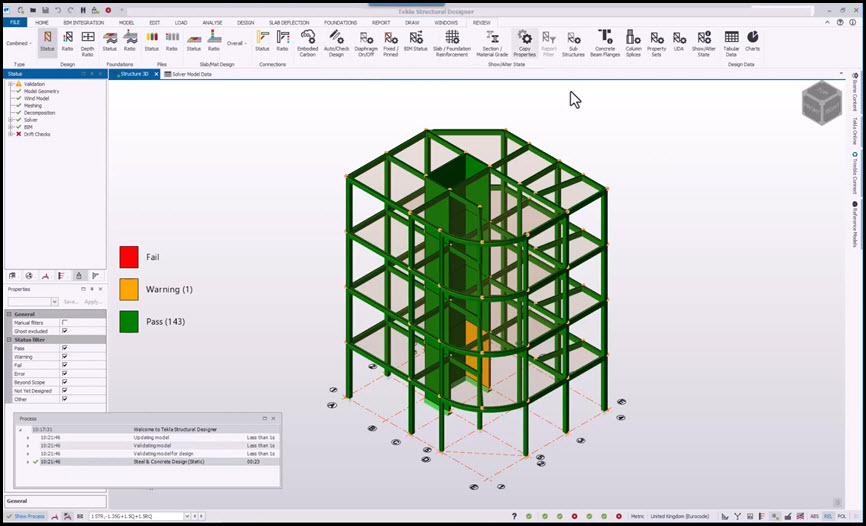Screen dimensions: 866x526
Task: Click the orange Warning legend swatch
Action: point(129,290)
